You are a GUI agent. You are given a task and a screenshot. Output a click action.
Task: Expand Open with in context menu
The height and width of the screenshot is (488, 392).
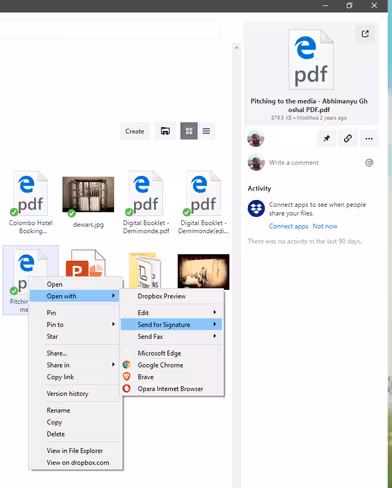coord(75,296)
